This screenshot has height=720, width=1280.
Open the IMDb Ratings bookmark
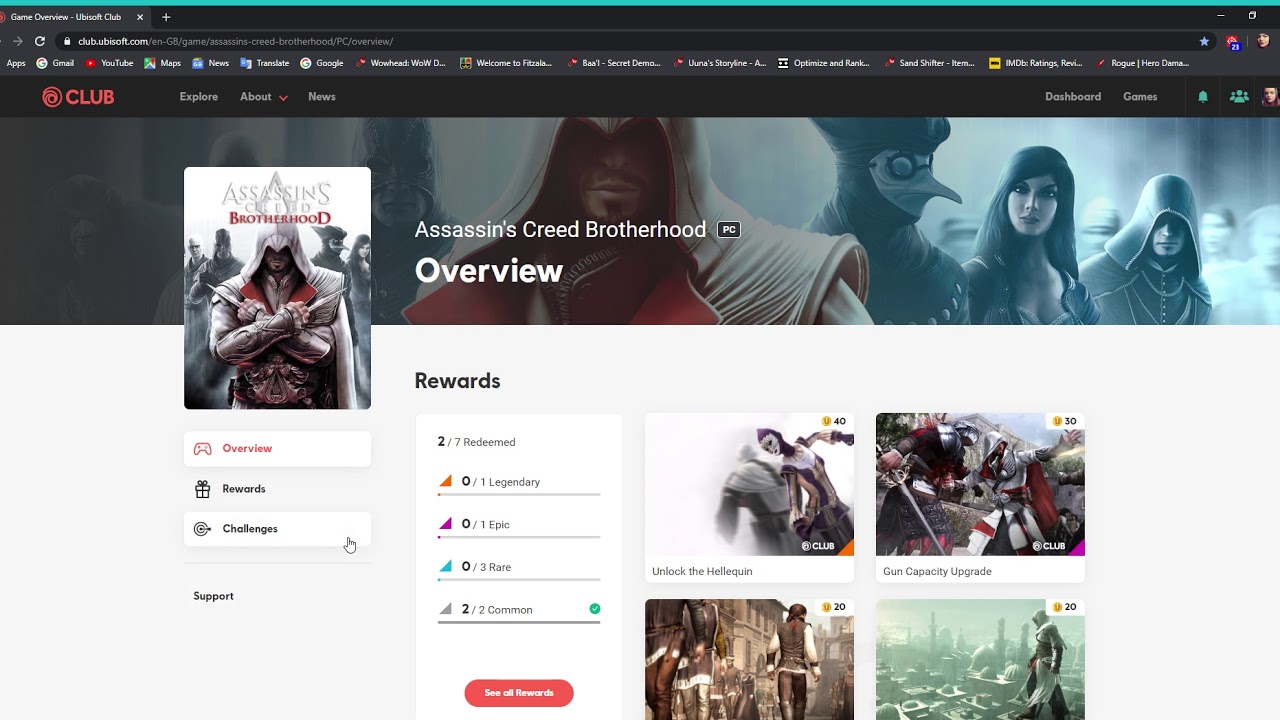(1035, 63)
